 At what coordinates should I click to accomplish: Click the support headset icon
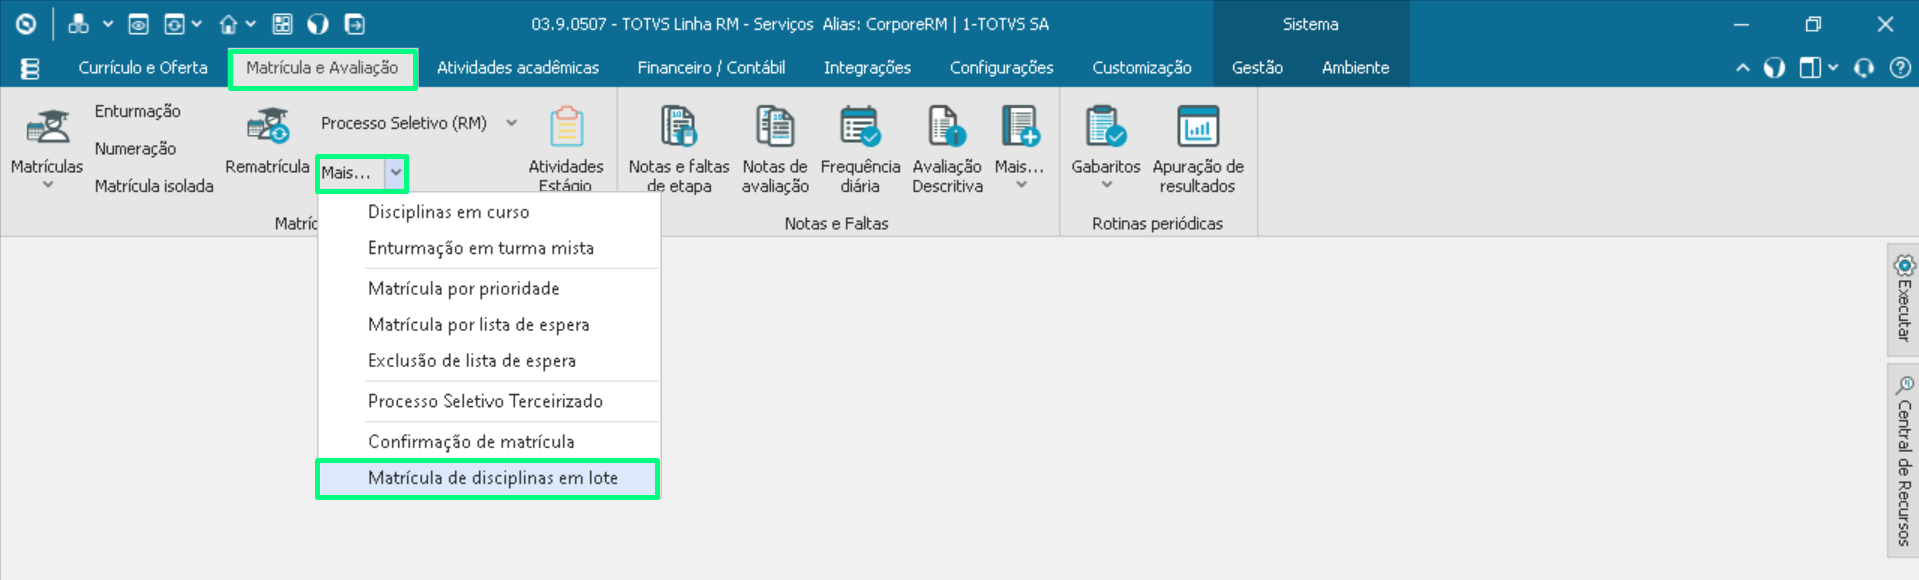1864,68
